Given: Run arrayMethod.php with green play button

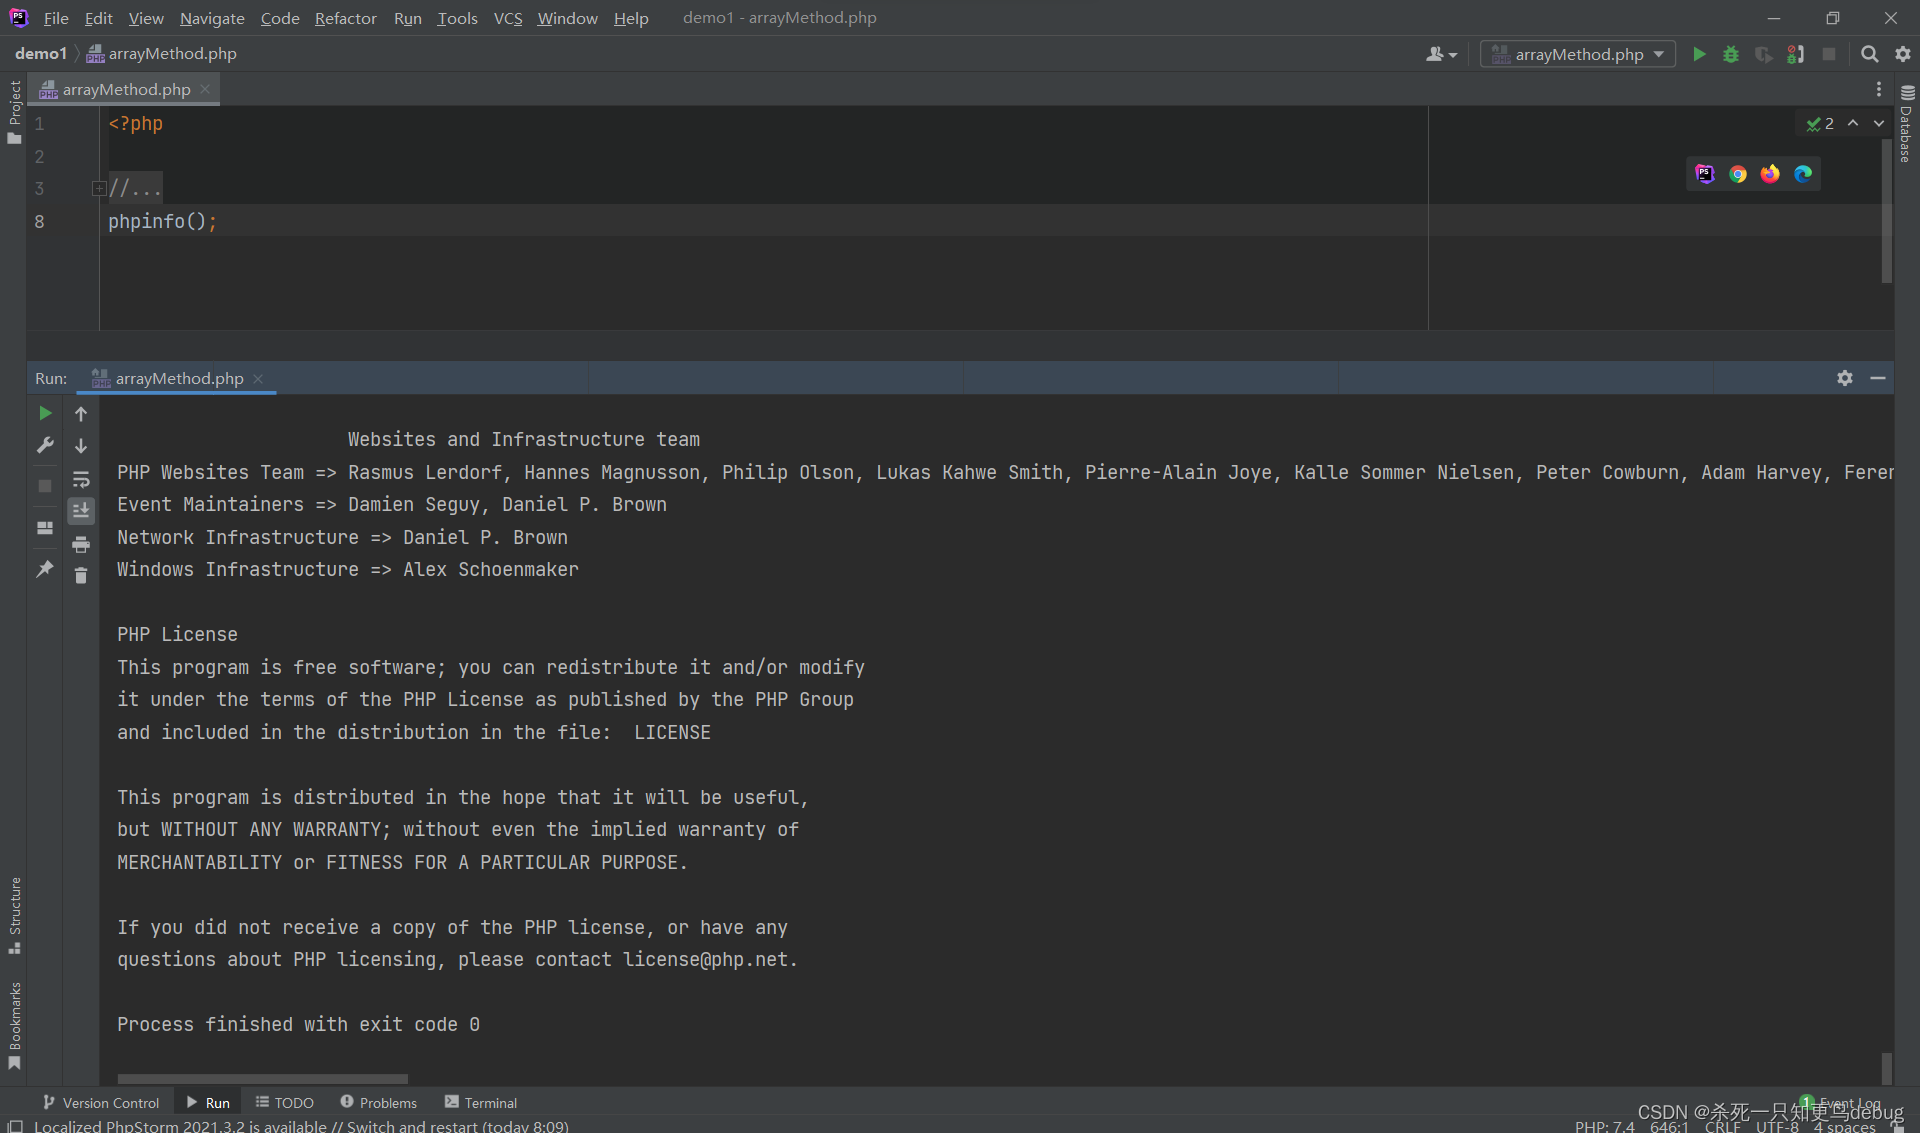Looking at the screenshot, I should coord(1699,54).
